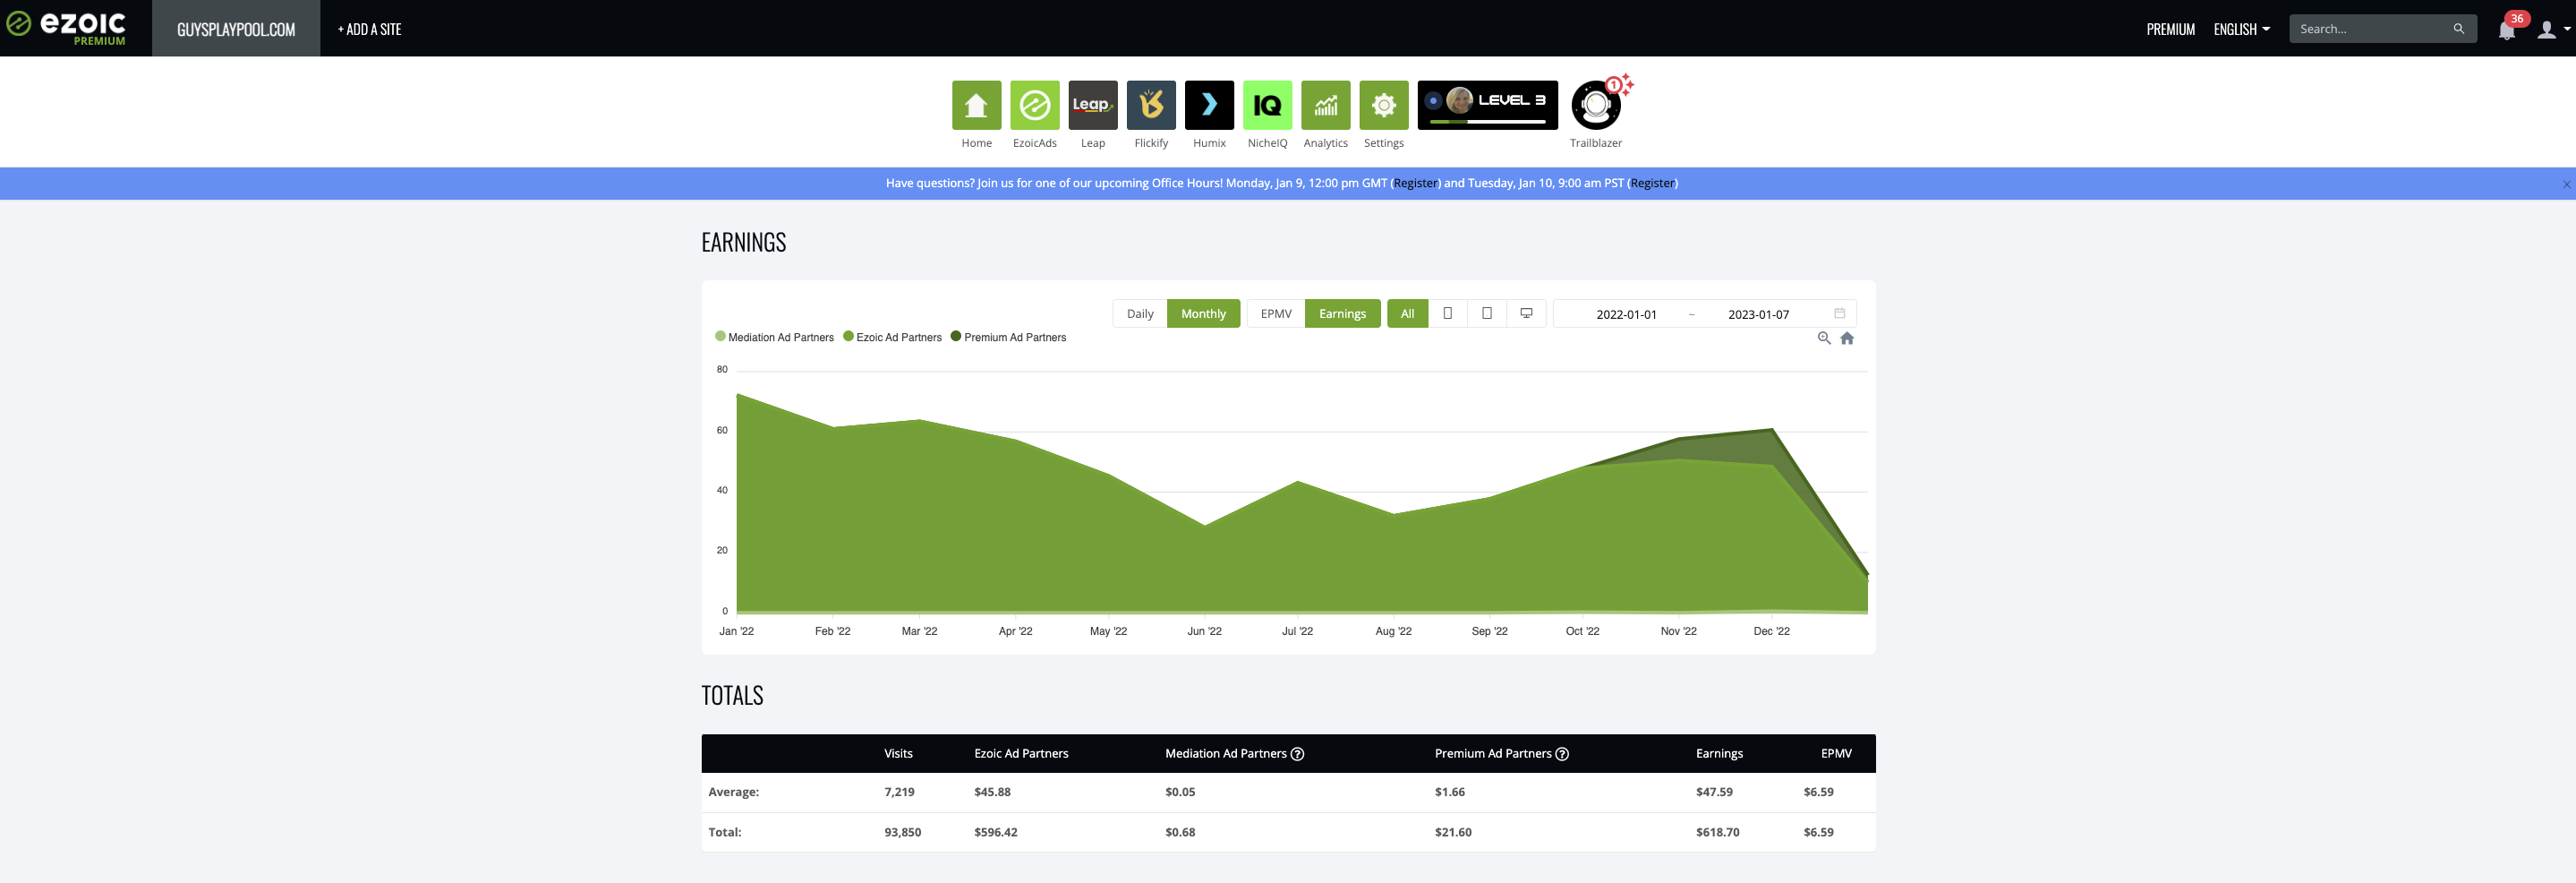Select the GUYSPLAYPOOL.COM site tab
The image size is (2576, 883).
[x=236, y=29]
